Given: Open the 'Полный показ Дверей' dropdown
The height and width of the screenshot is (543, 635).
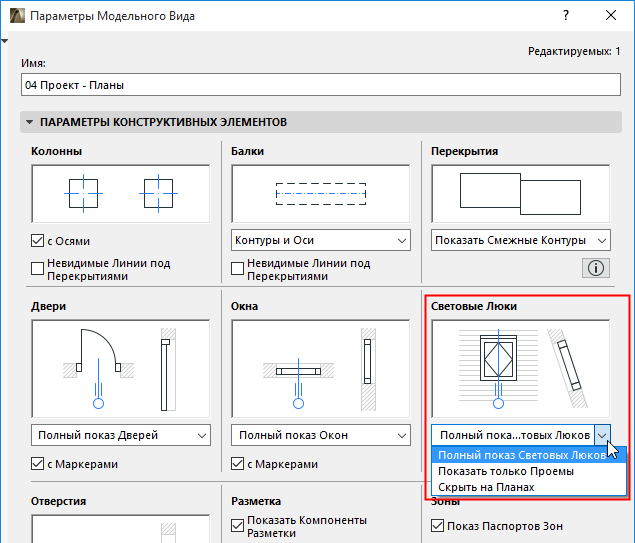Looking at the screenshot, I should 121,435.
